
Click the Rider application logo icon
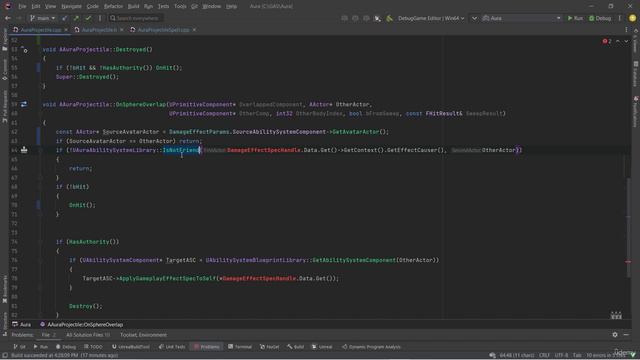[x=7, y=6]
